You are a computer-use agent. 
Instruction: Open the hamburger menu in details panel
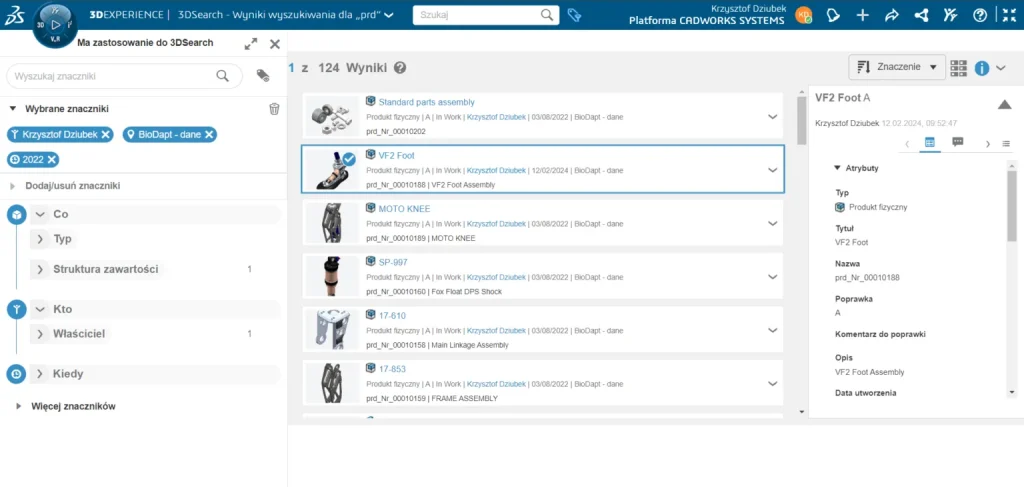point(1006,144)
